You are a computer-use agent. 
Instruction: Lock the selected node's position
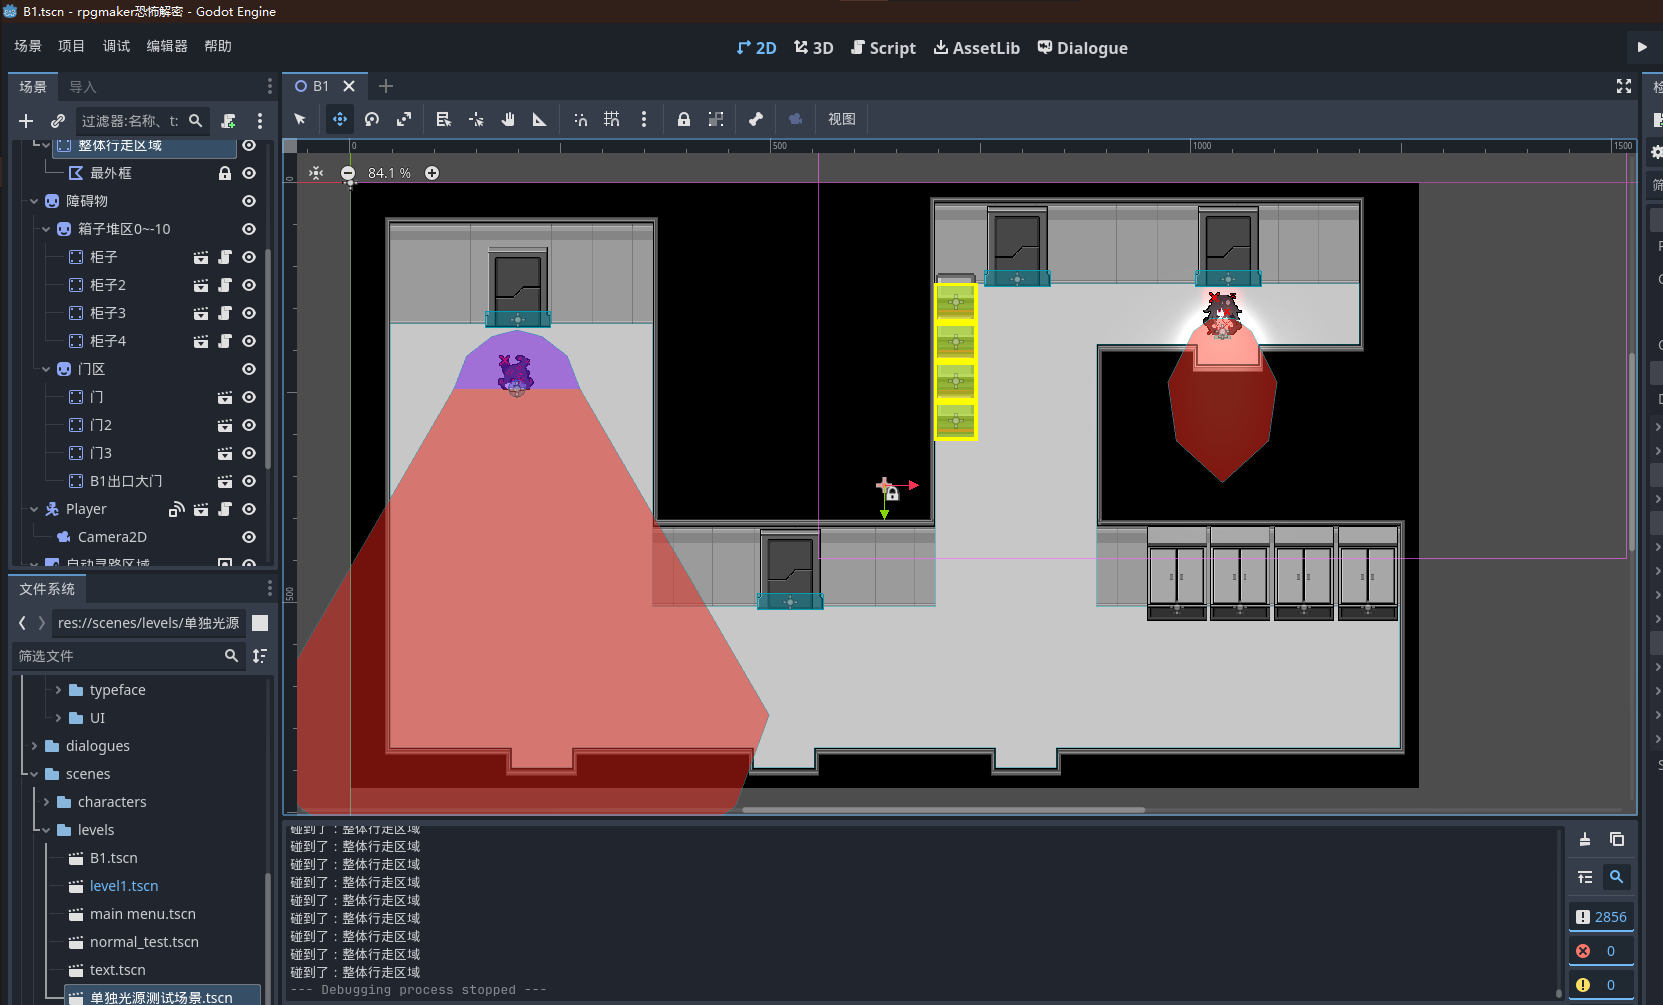(x=684, y=119)
